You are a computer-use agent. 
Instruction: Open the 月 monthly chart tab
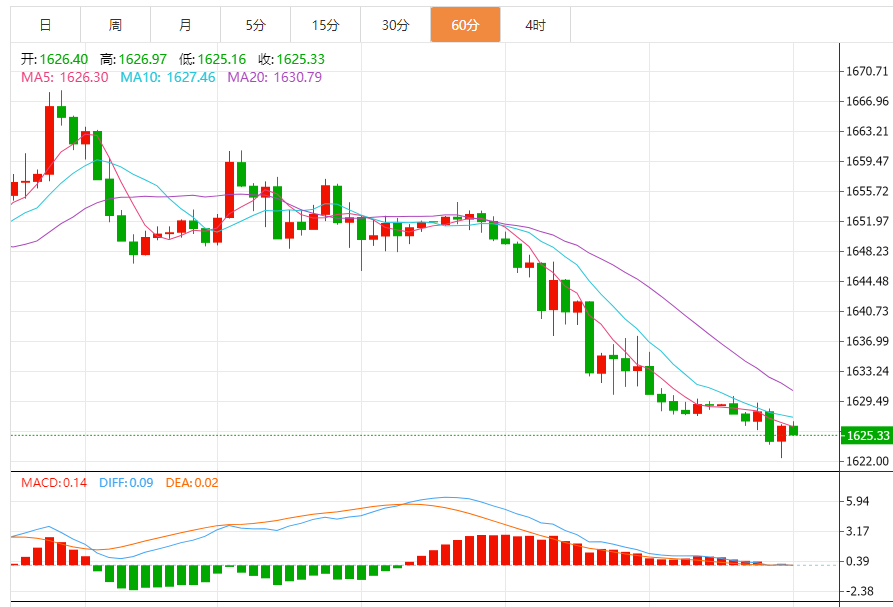[x=186, y=25]
